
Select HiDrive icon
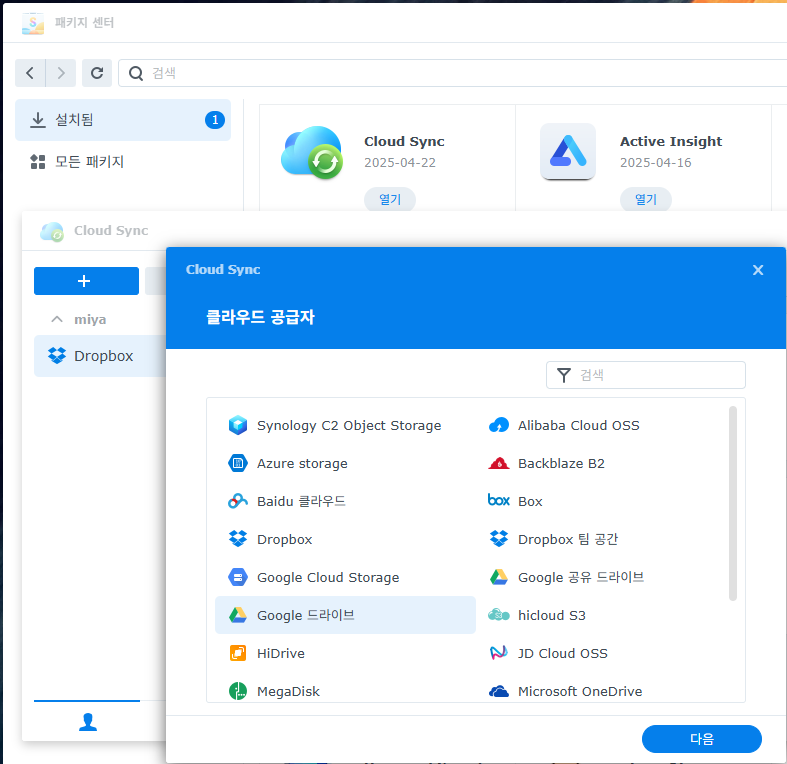[x=238, y=653]
